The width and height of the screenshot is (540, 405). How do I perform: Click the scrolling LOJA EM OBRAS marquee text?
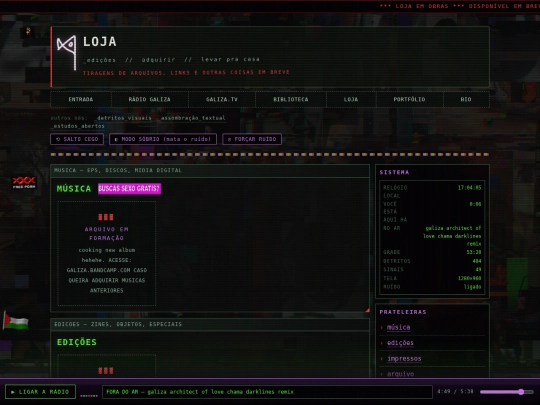click(459, 6)
